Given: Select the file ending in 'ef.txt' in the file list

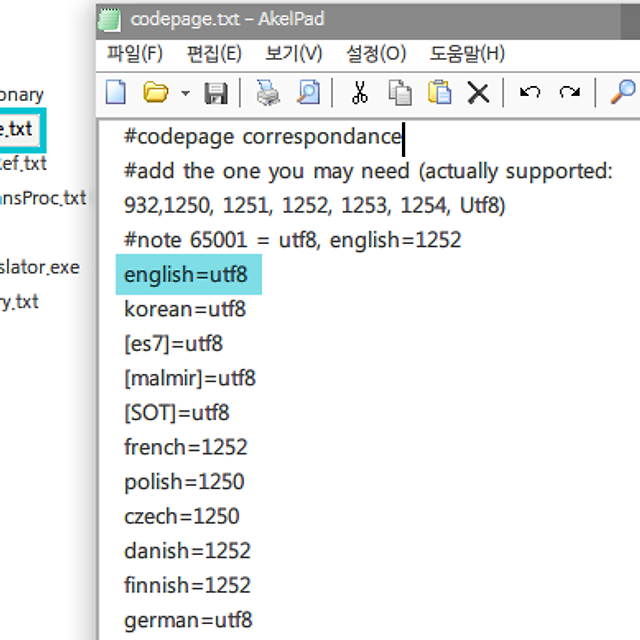Looking at the screenshot, I should click(x=23, y=164).
